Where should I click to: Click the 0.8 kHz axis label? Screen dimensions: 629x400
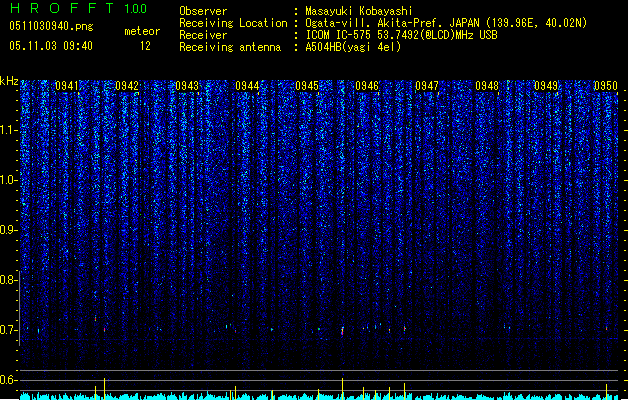pos(8,280)
